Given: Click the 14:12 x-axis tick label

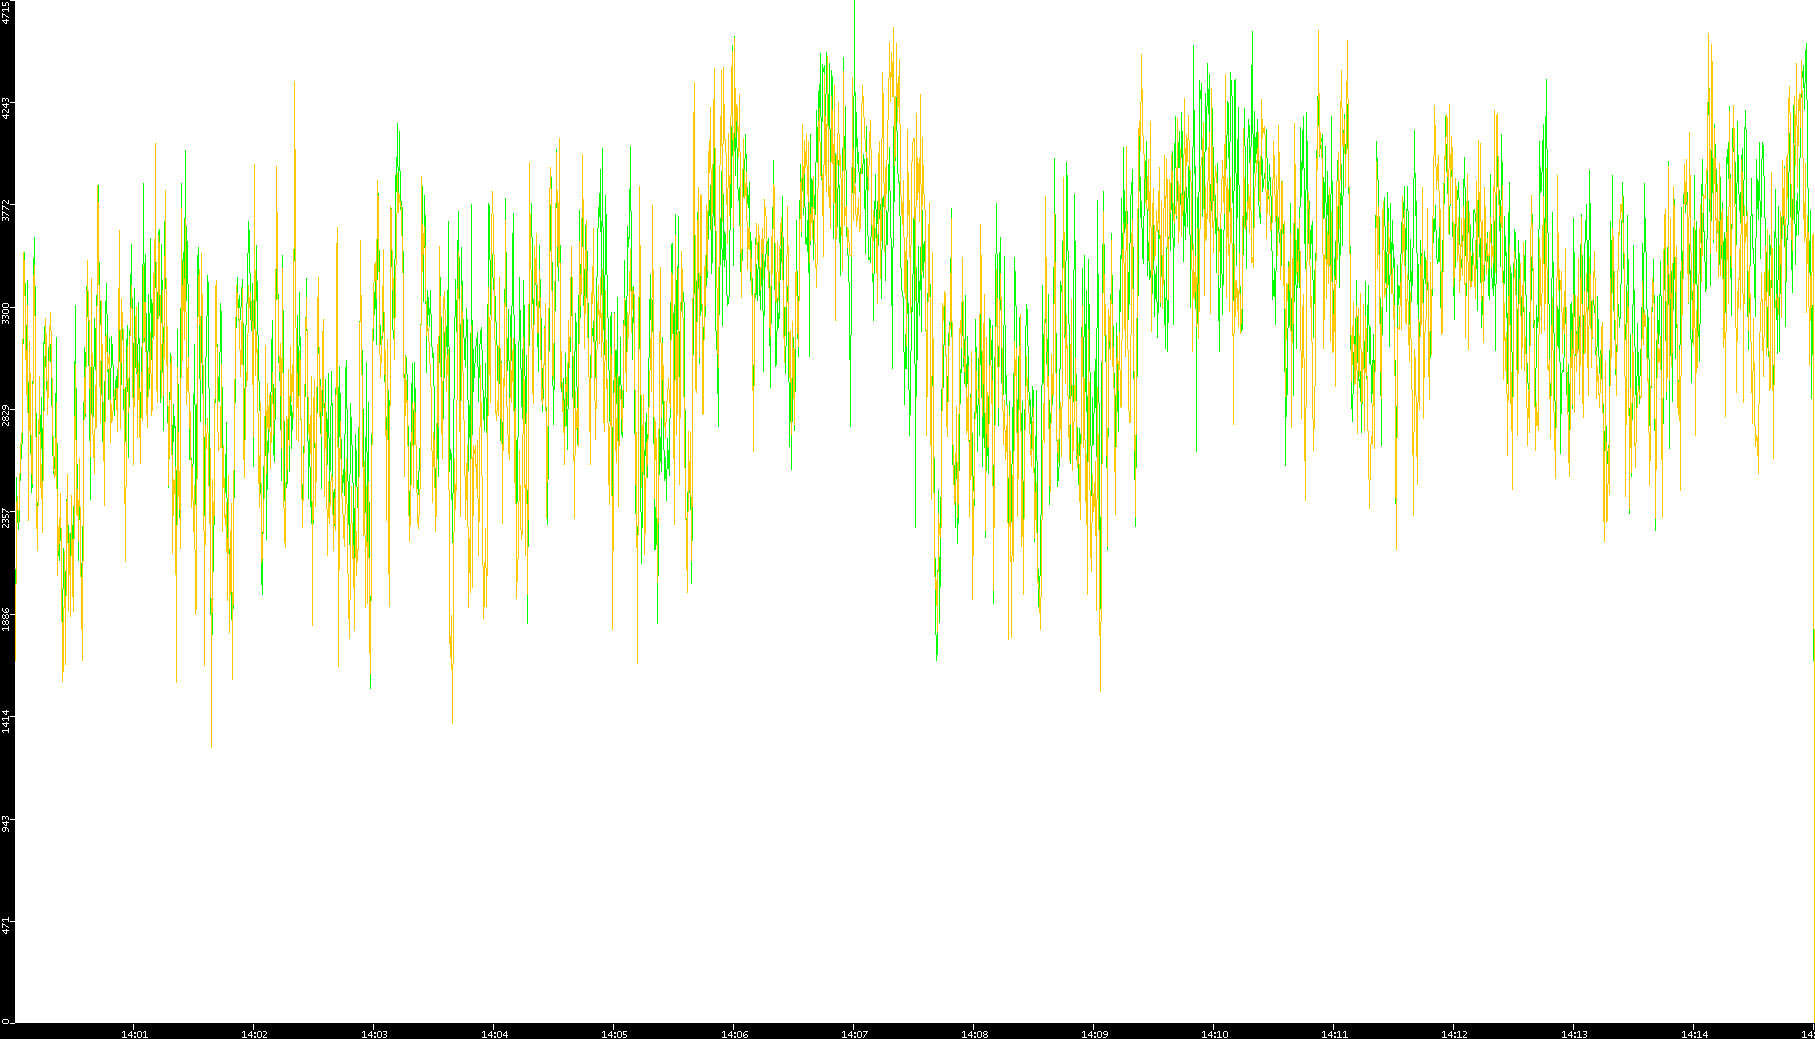Looking at the screenshot, I should point(1454,1033).
